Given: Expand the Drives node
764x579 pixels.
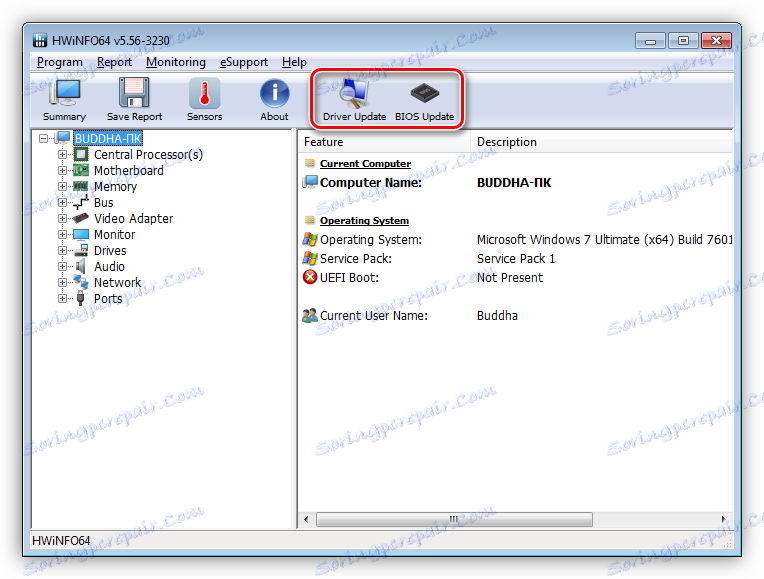Looking at the screenshot, I should point(62,251).
